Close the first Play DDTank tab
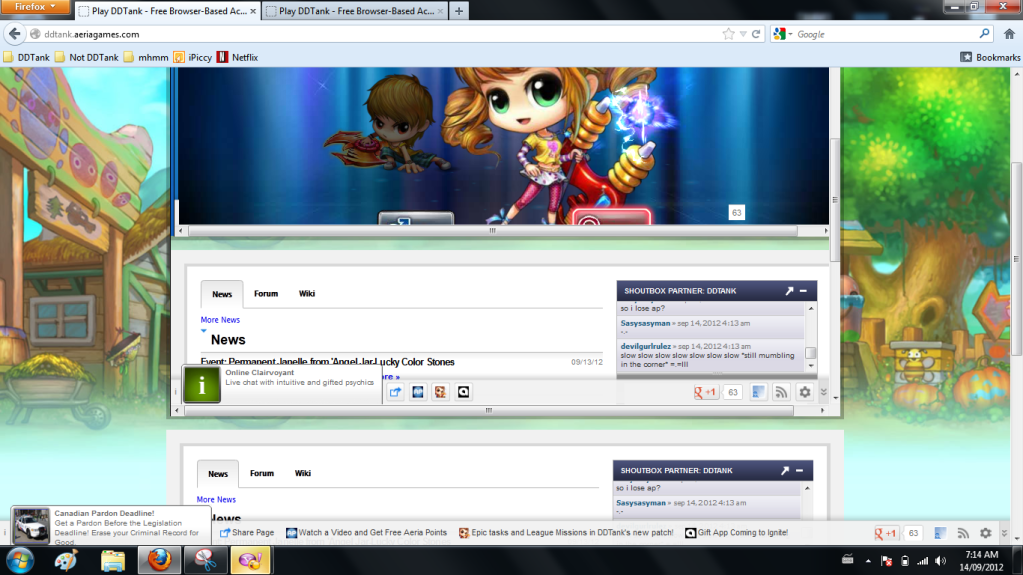 [x=253, y=11]
